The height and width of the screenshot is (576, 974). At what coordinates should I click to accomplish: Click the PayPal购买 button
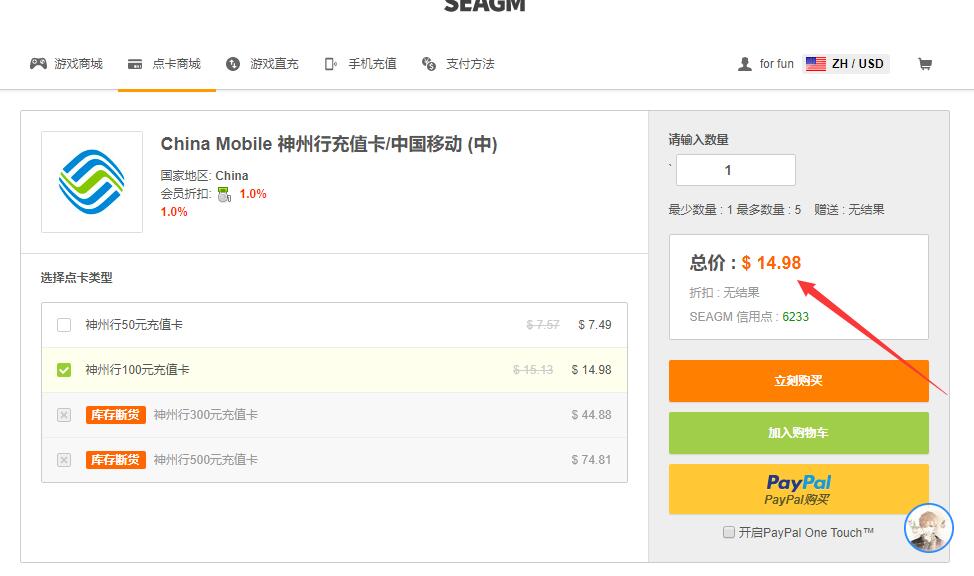[799, 489]
